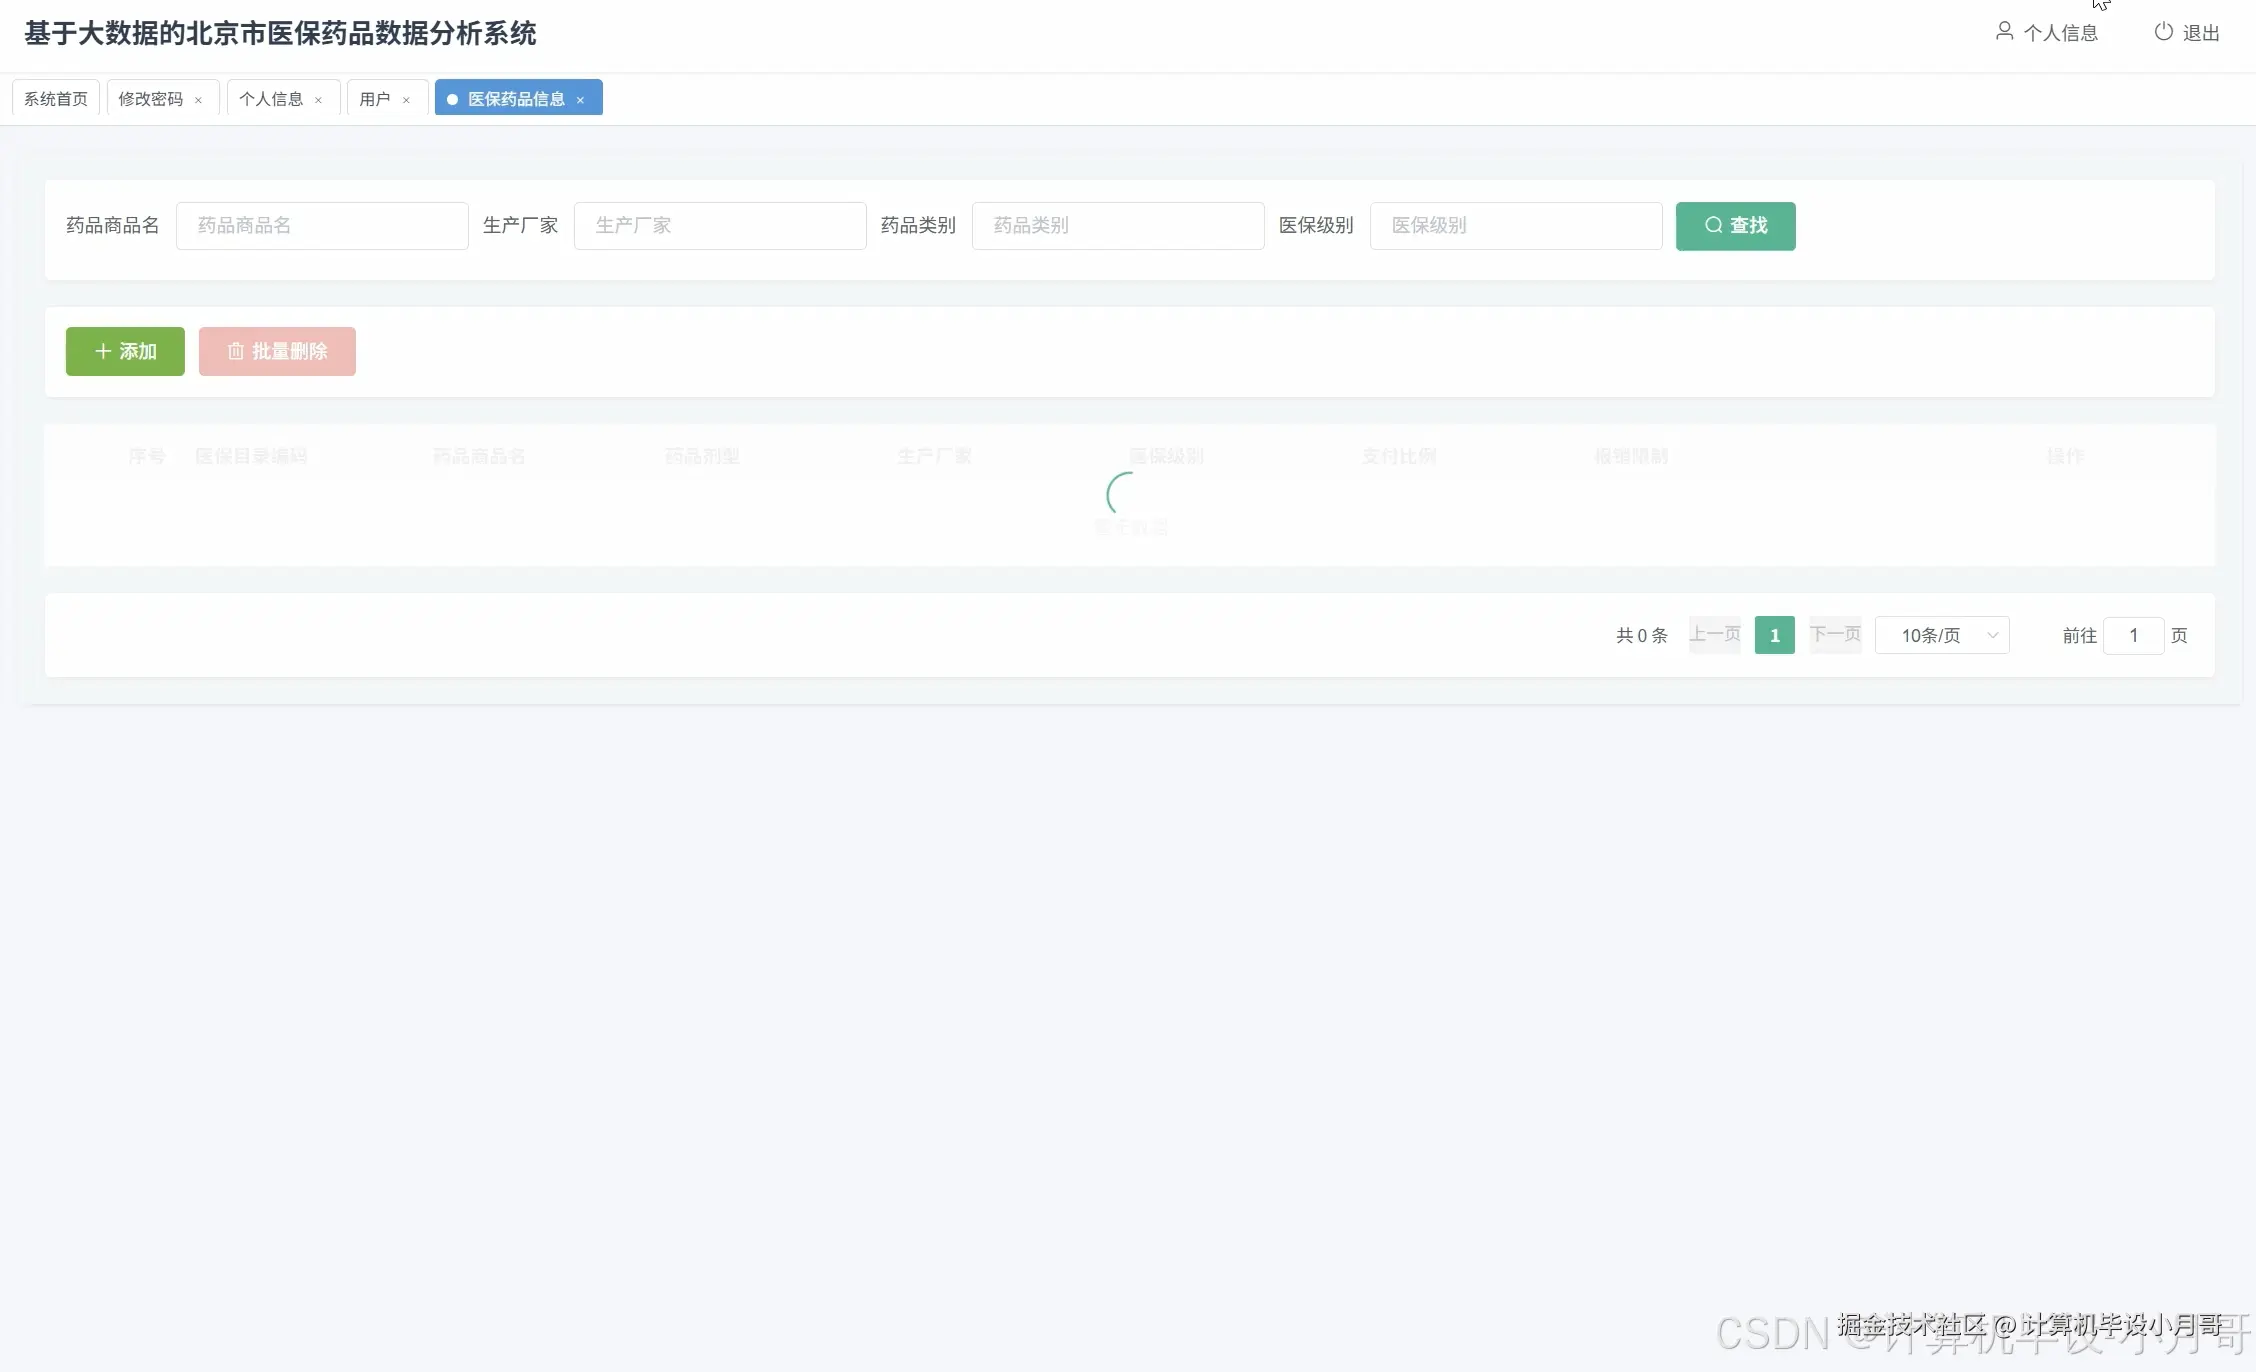
Task: Click the 药品商品名 input field
Action: pyautogui.click(x=322, y=226)
